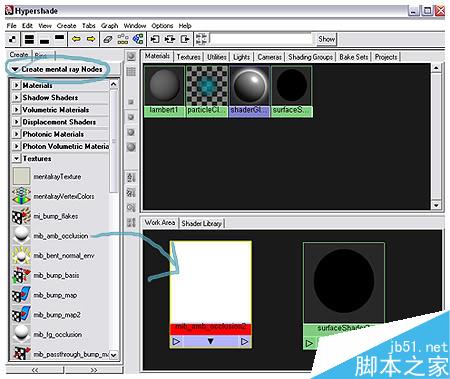The height and width of the screenshot is (379, 450).
Task: Show input and output connections icon
Action: 170,39
